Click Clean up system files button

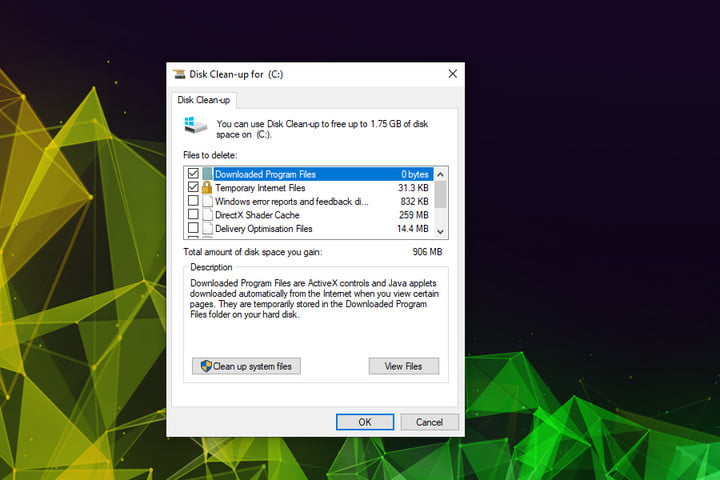(246, 366)
